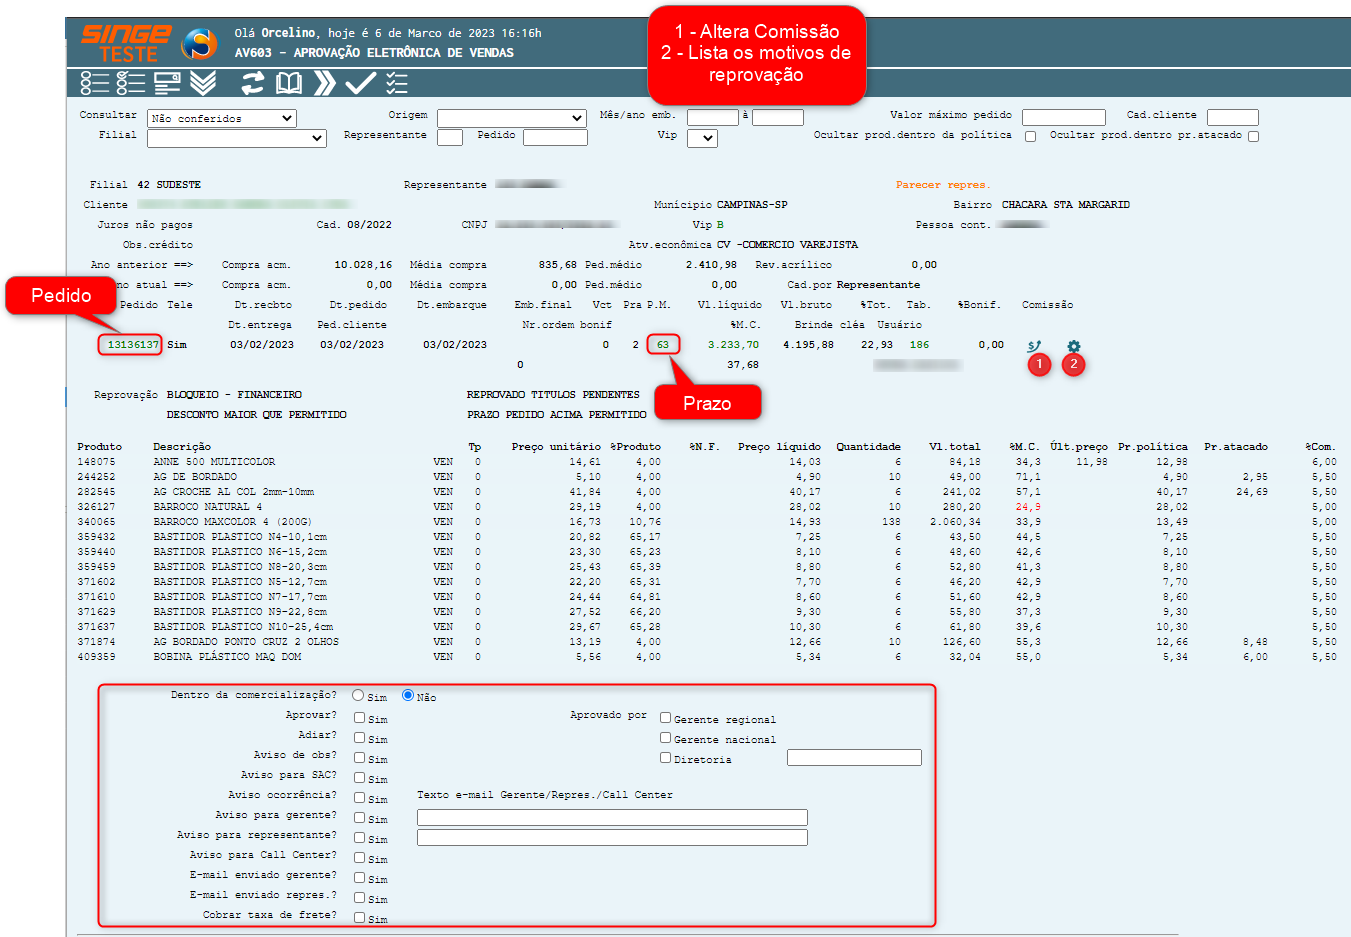1351x937 pixels.
Task: Click the double right chevron icon
Action: click(324, 83)
